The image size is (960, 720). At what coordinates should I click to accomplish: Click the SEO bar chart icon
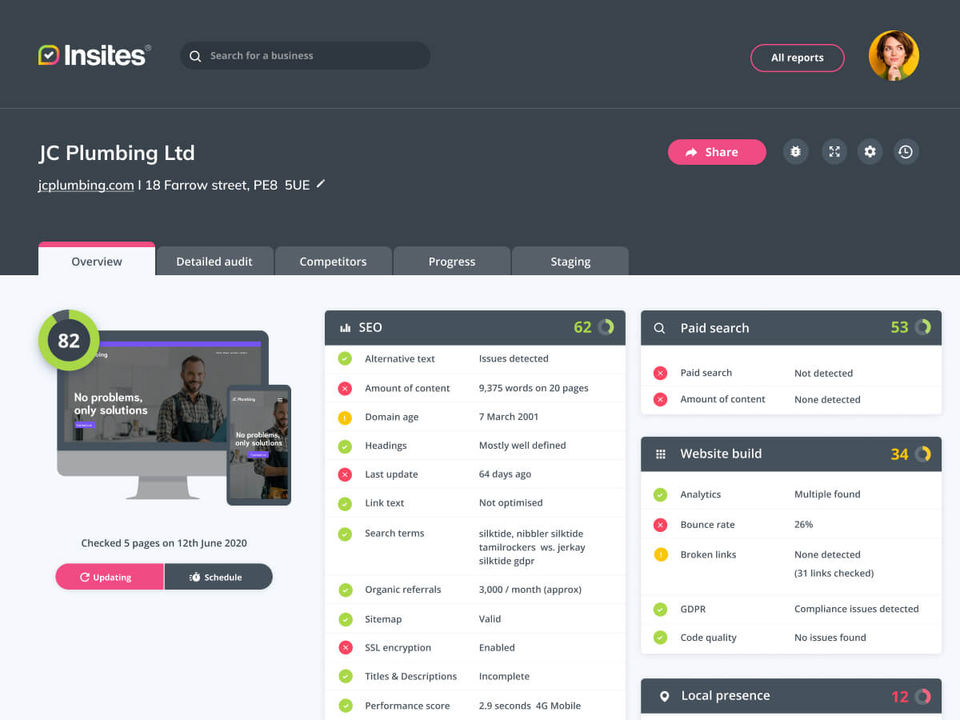[345, 328]
